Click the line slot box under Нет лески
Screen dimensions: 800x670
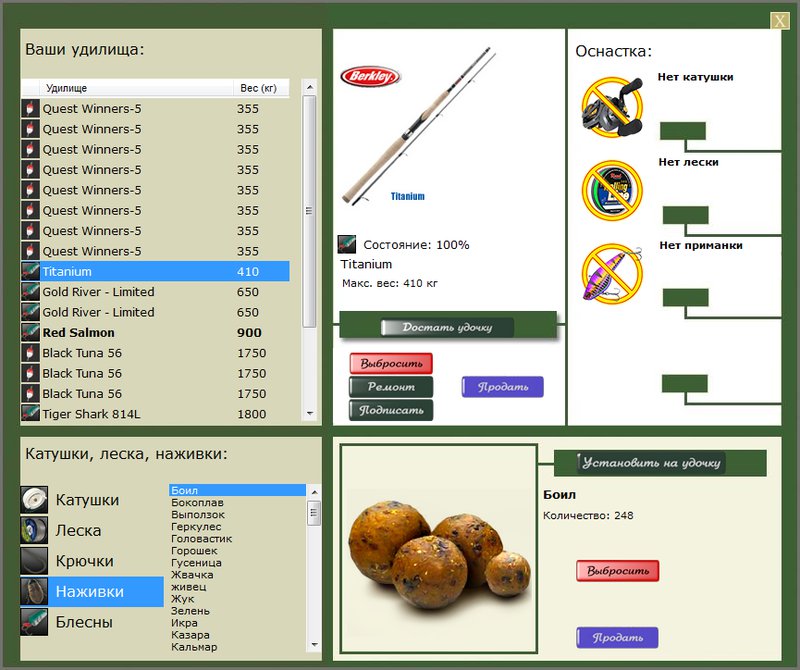tap(685, 215)
